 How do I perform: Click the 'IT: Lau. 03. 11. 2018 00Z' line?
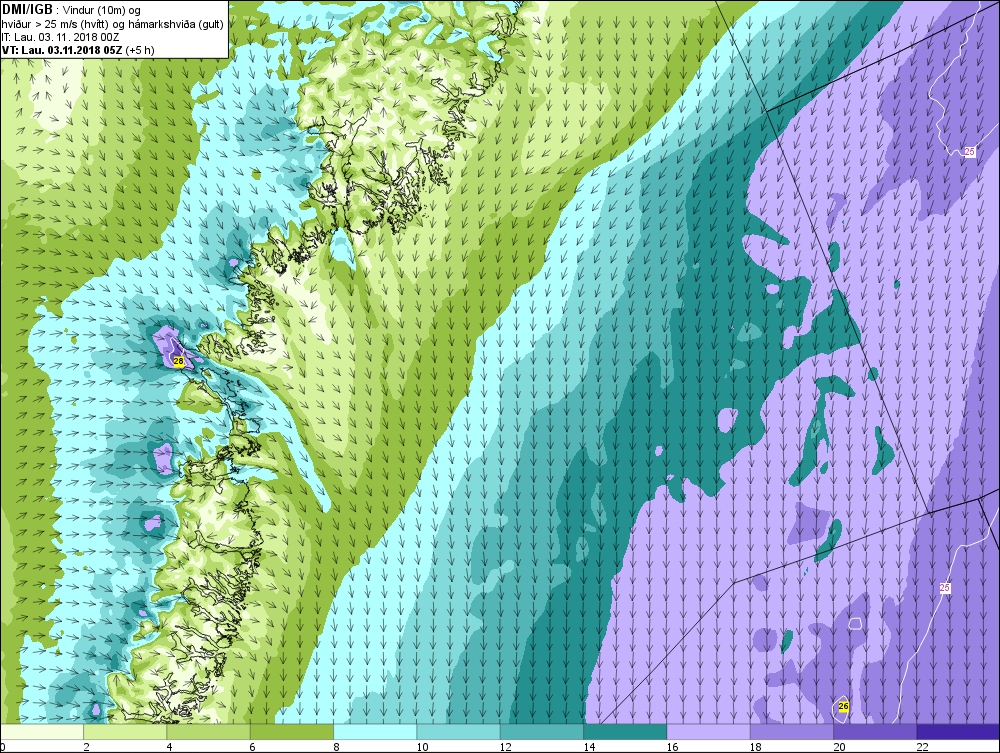(x=60, y=37)
